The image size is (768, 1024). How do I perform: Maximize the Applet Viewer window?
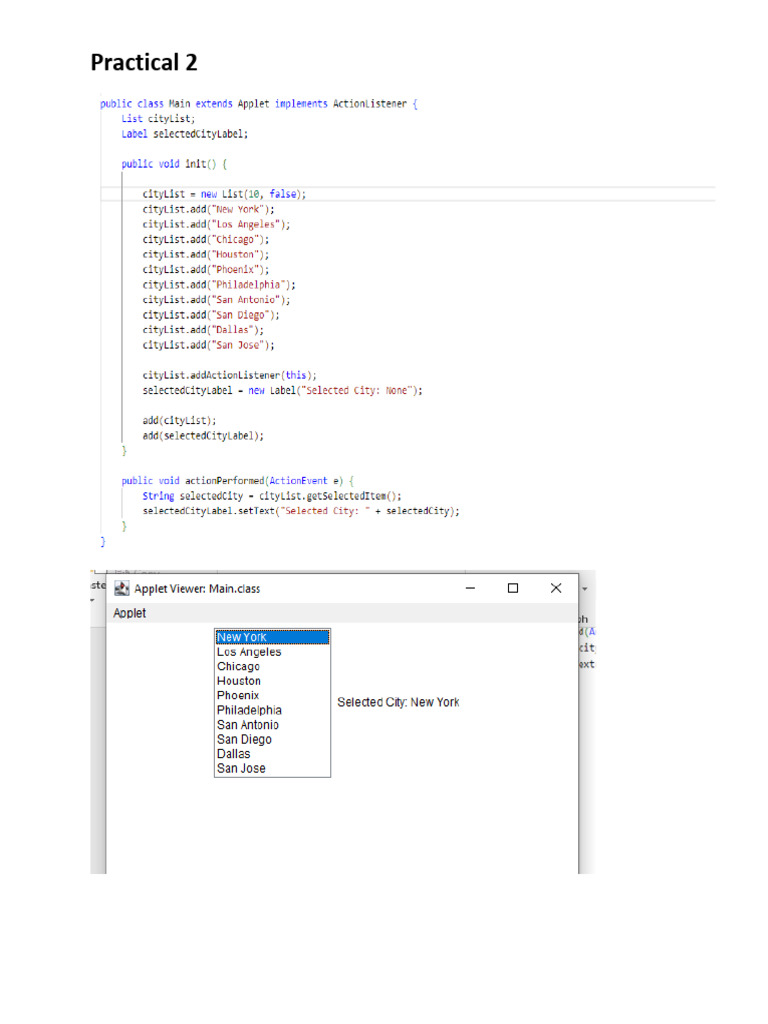point(513,589)
